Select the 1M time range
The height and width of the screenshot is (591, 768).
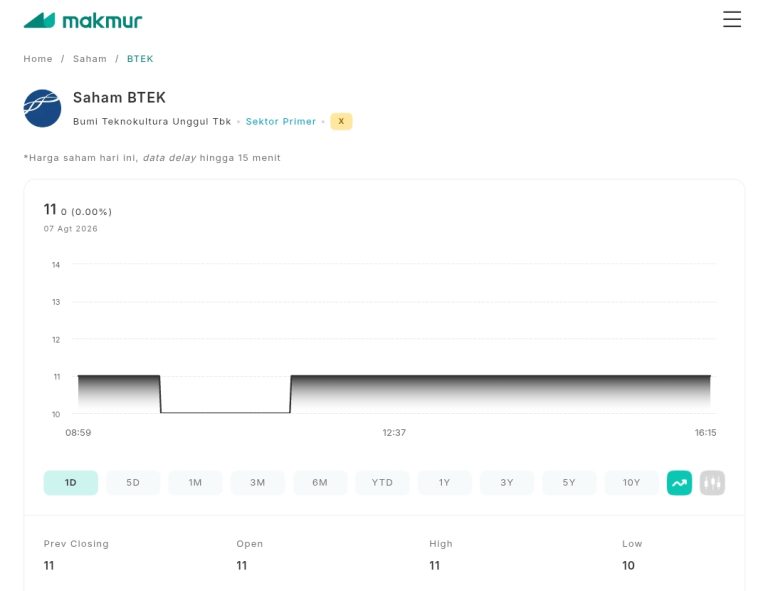tap(195, 483)
